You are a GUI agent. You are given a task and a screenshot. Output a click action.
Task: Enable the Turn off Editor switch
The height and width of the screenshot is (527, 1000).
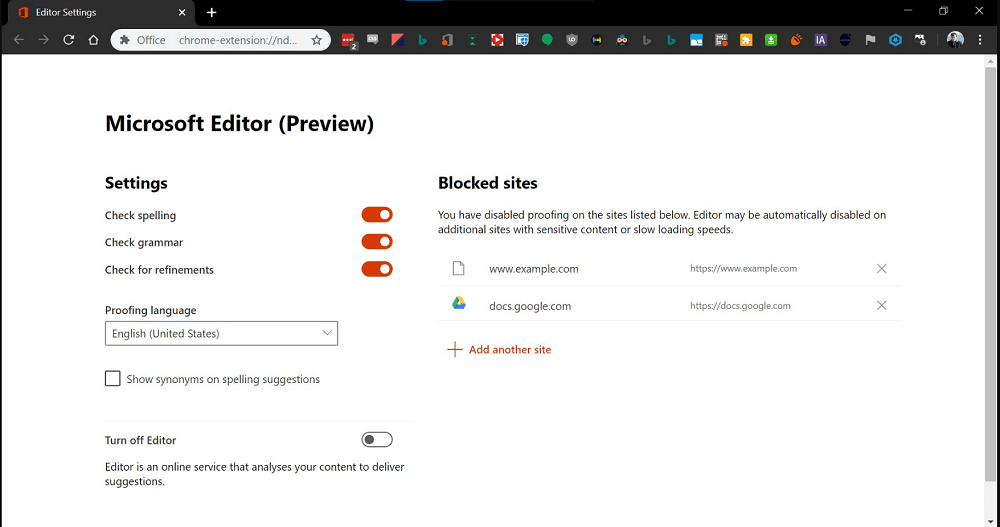pyautogui.click(x=377, y=440)
